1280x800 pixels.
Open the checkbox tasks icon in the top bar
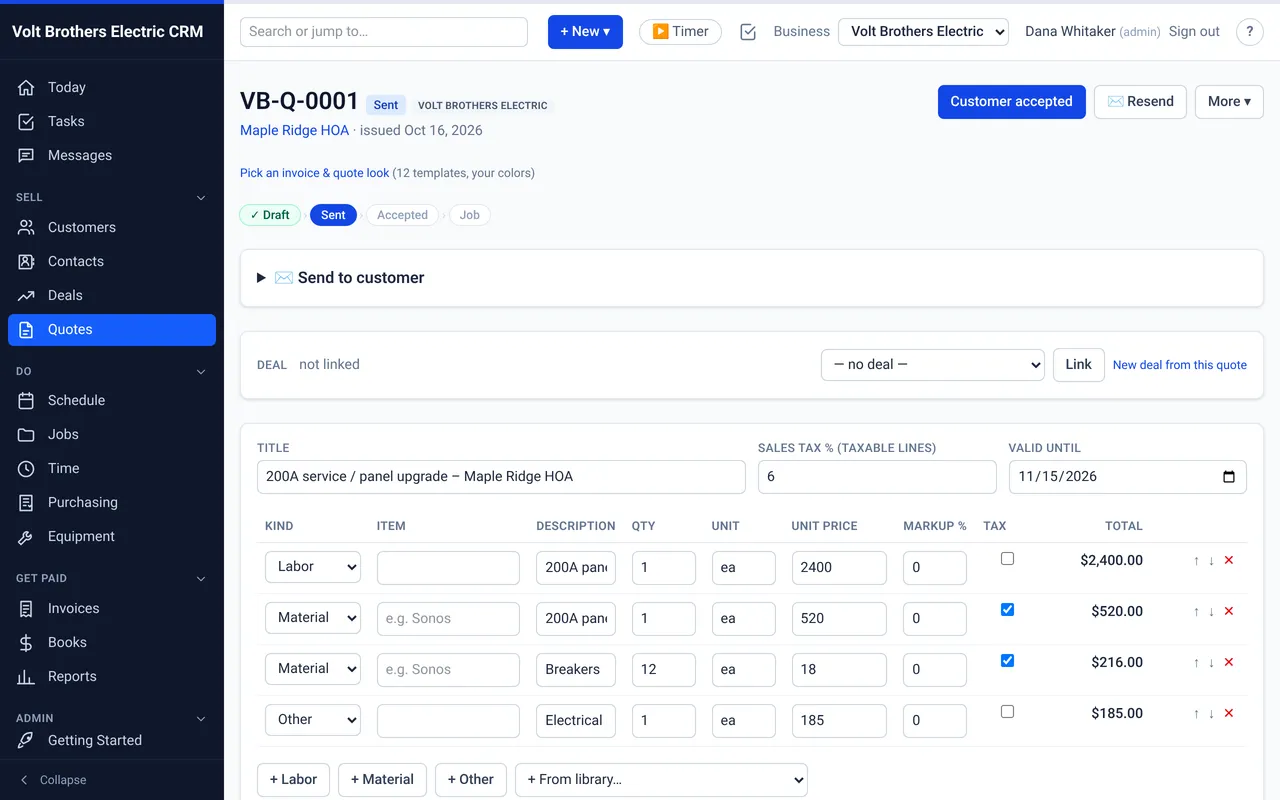point(748,32)
